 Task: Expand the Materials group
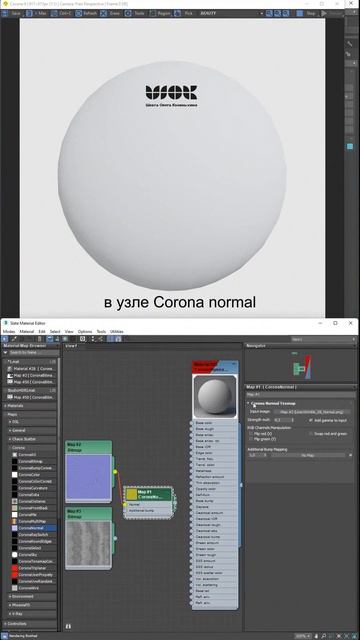click(x=29, y=406)
